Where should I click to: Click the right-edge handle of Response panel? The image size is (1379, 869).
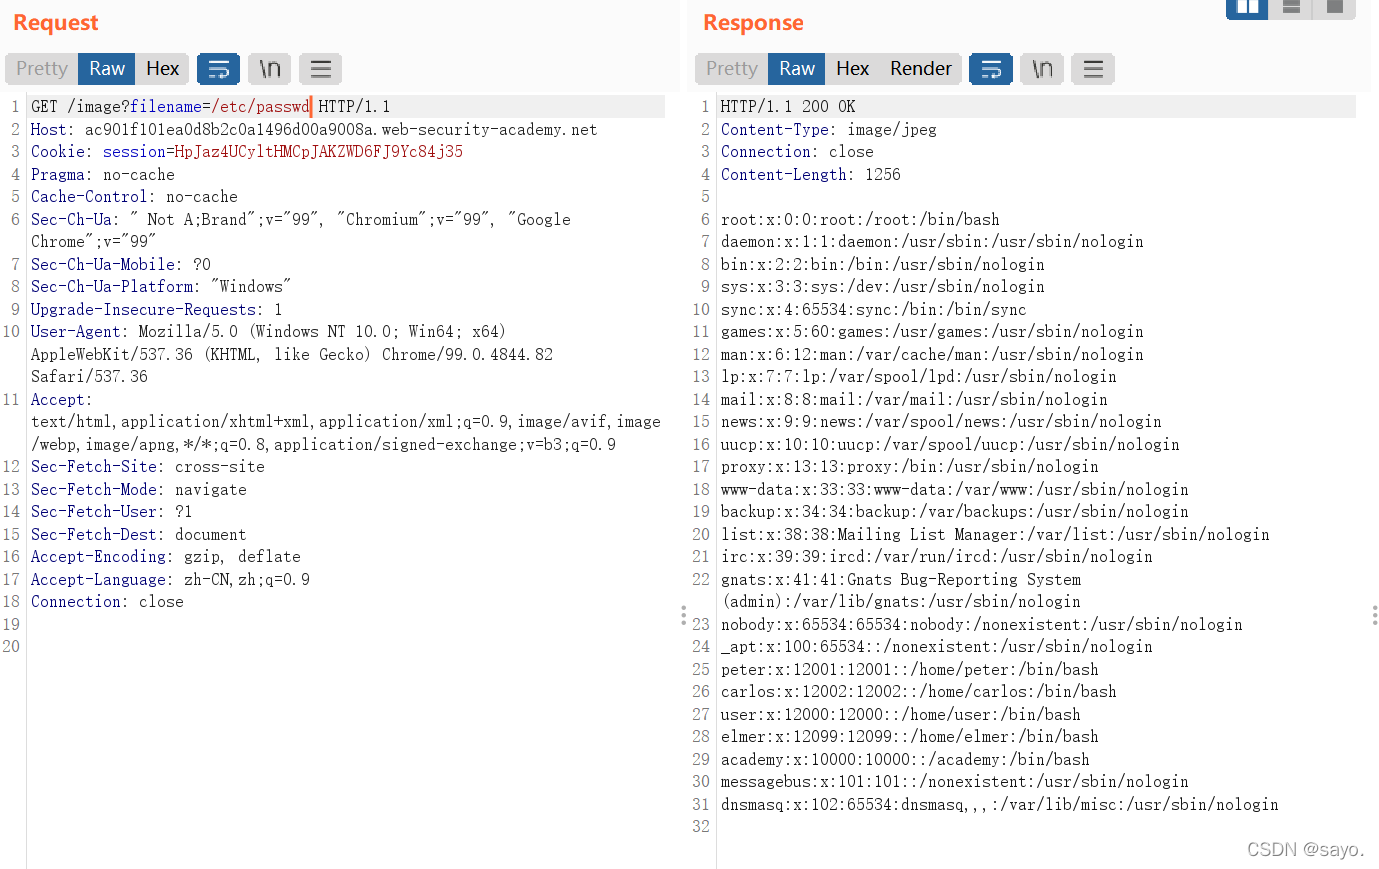click(x=1374, y=615)
